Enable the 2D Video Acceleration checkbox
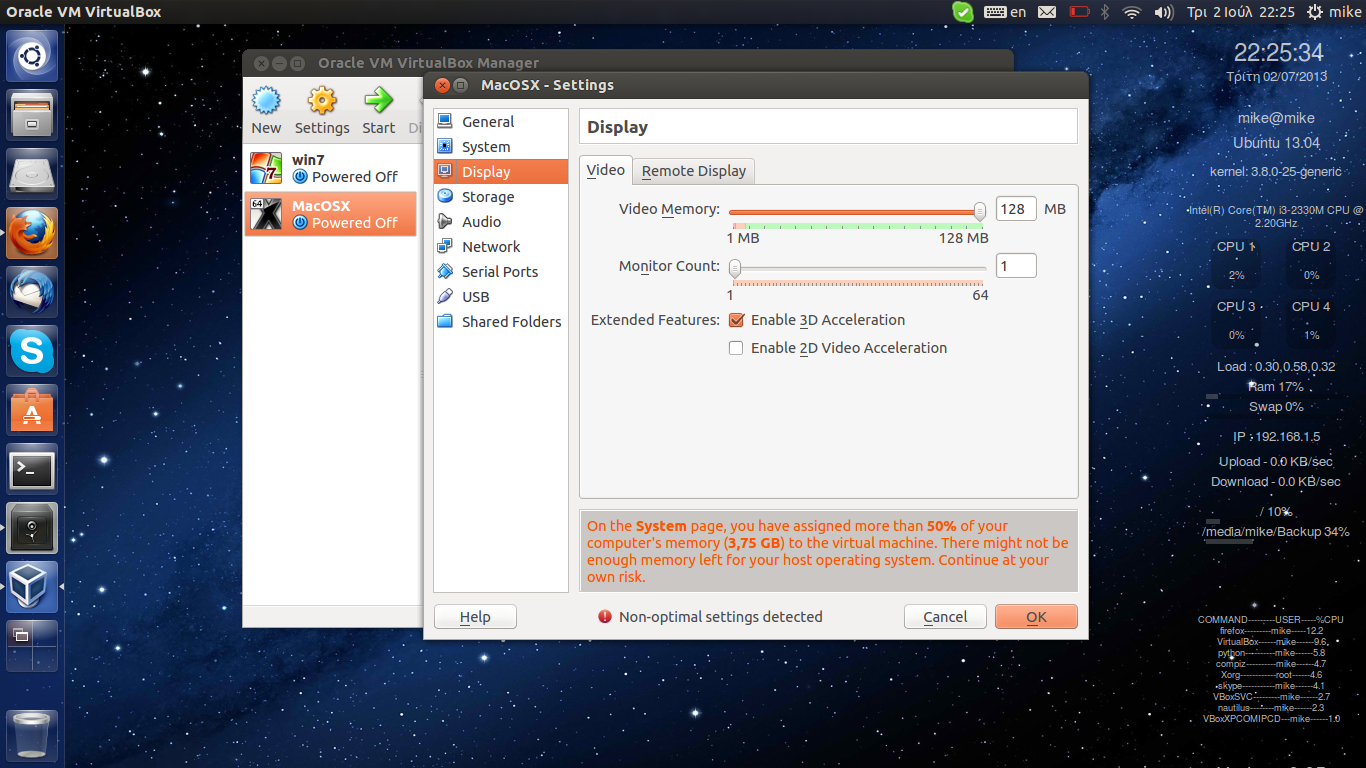1366x768 pixels. coord(737,349)
